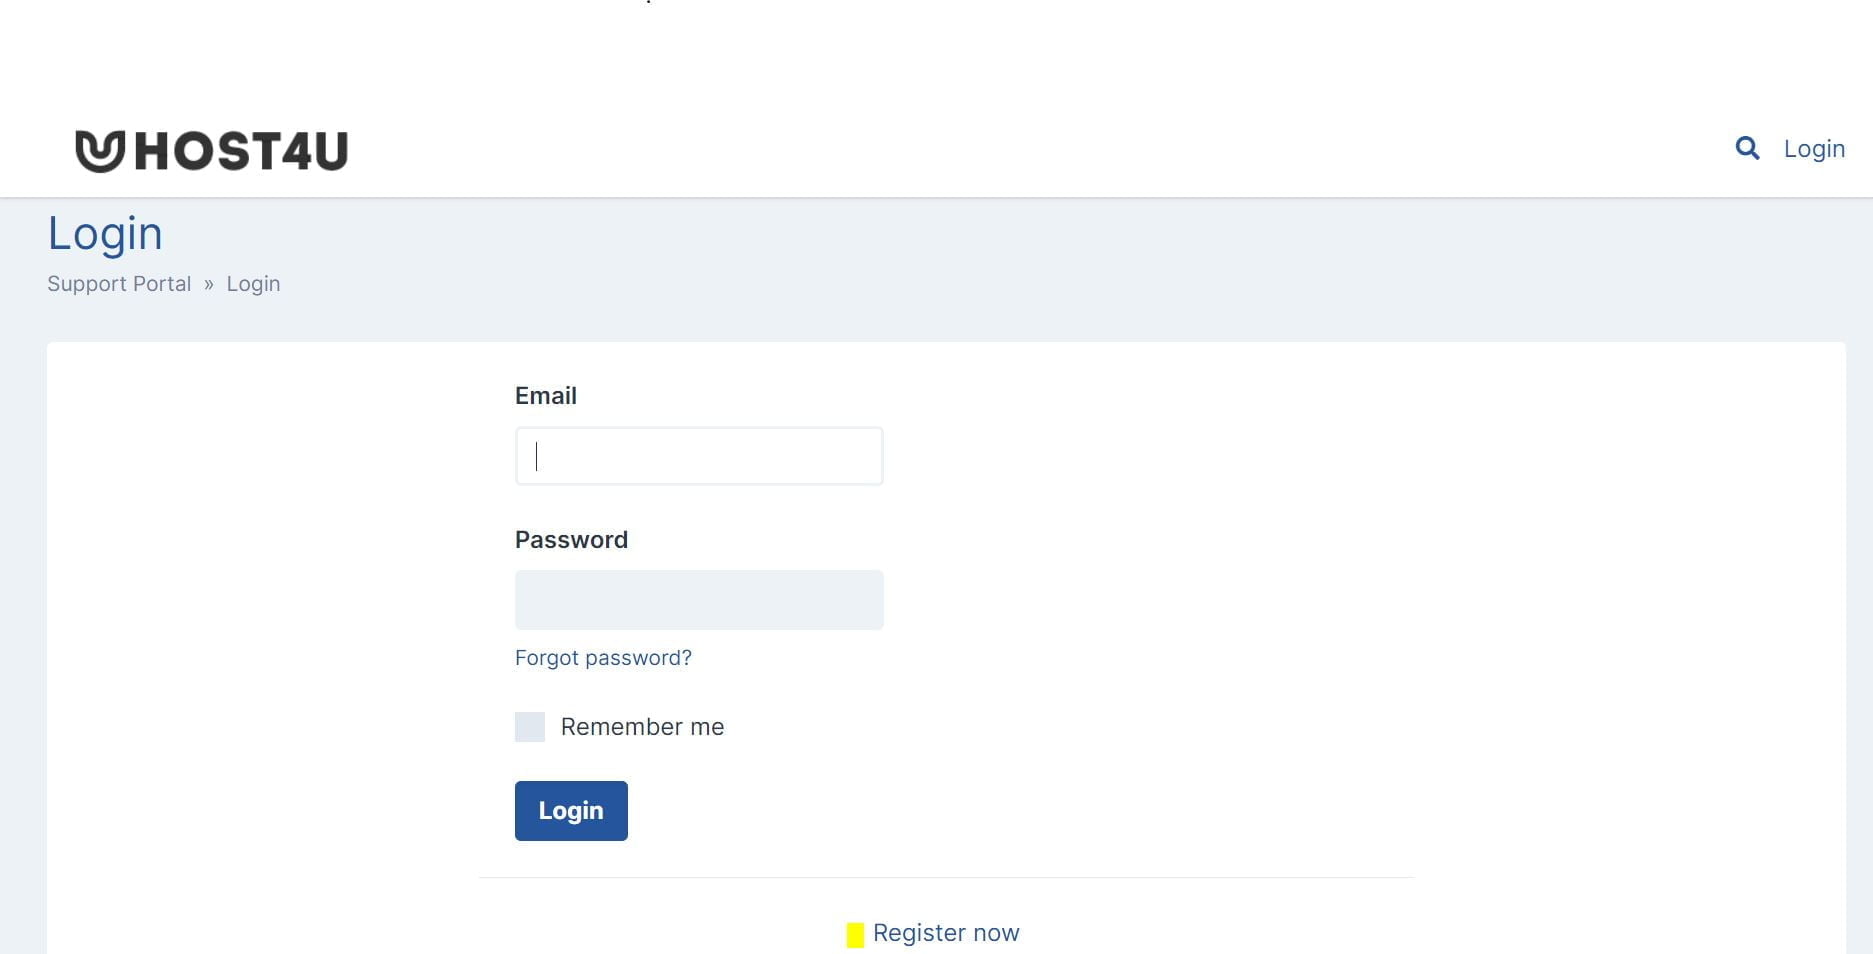Tick the Remember me checkbox

[x=530, y=727]
